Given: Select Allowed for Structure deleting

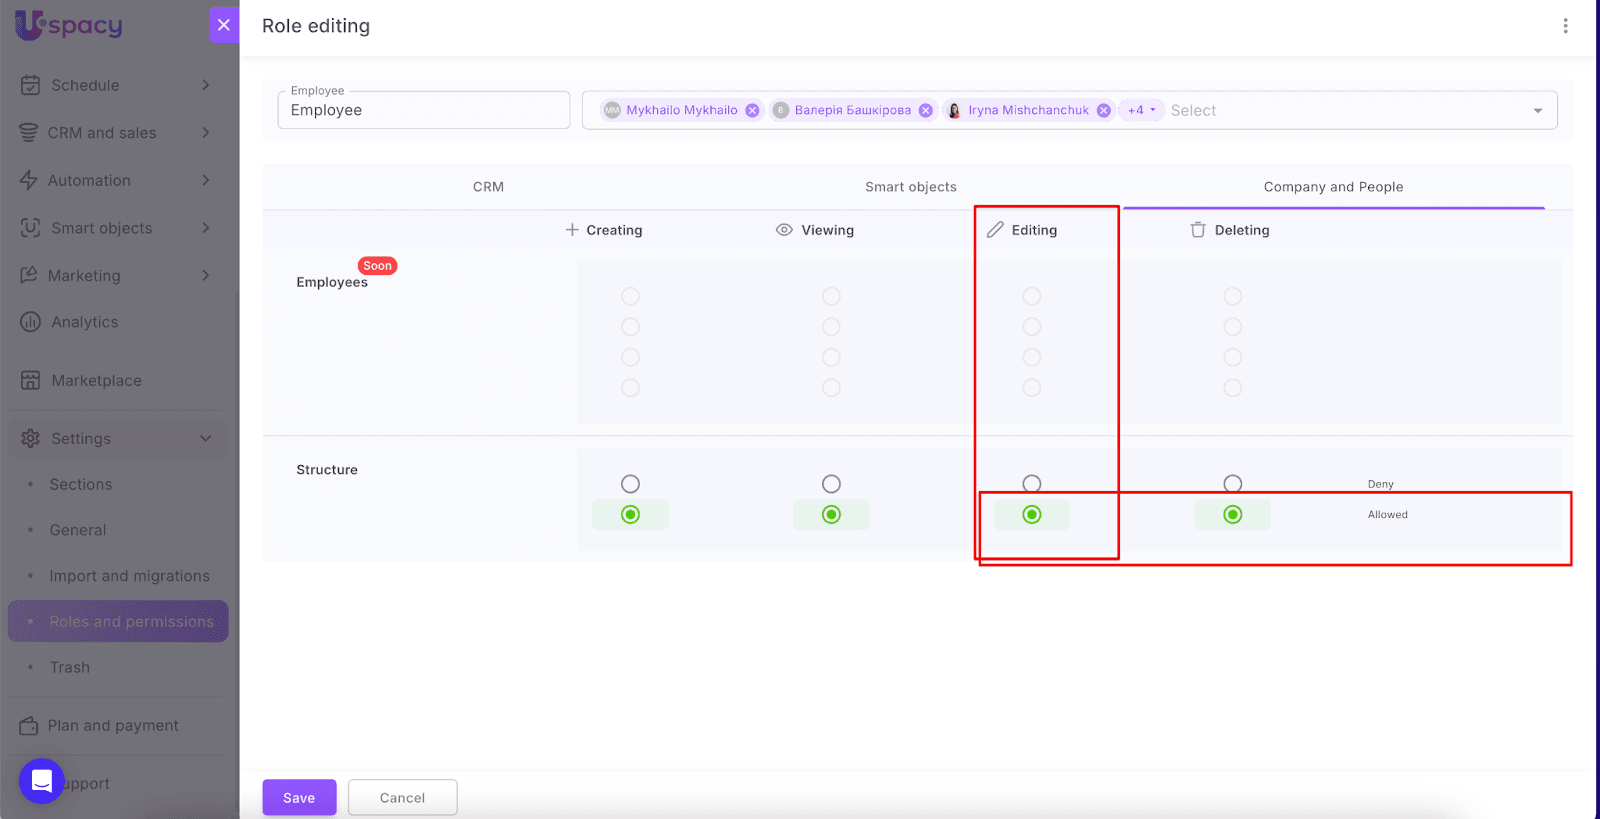Looking at the screenshot, I should point(1233,515).
